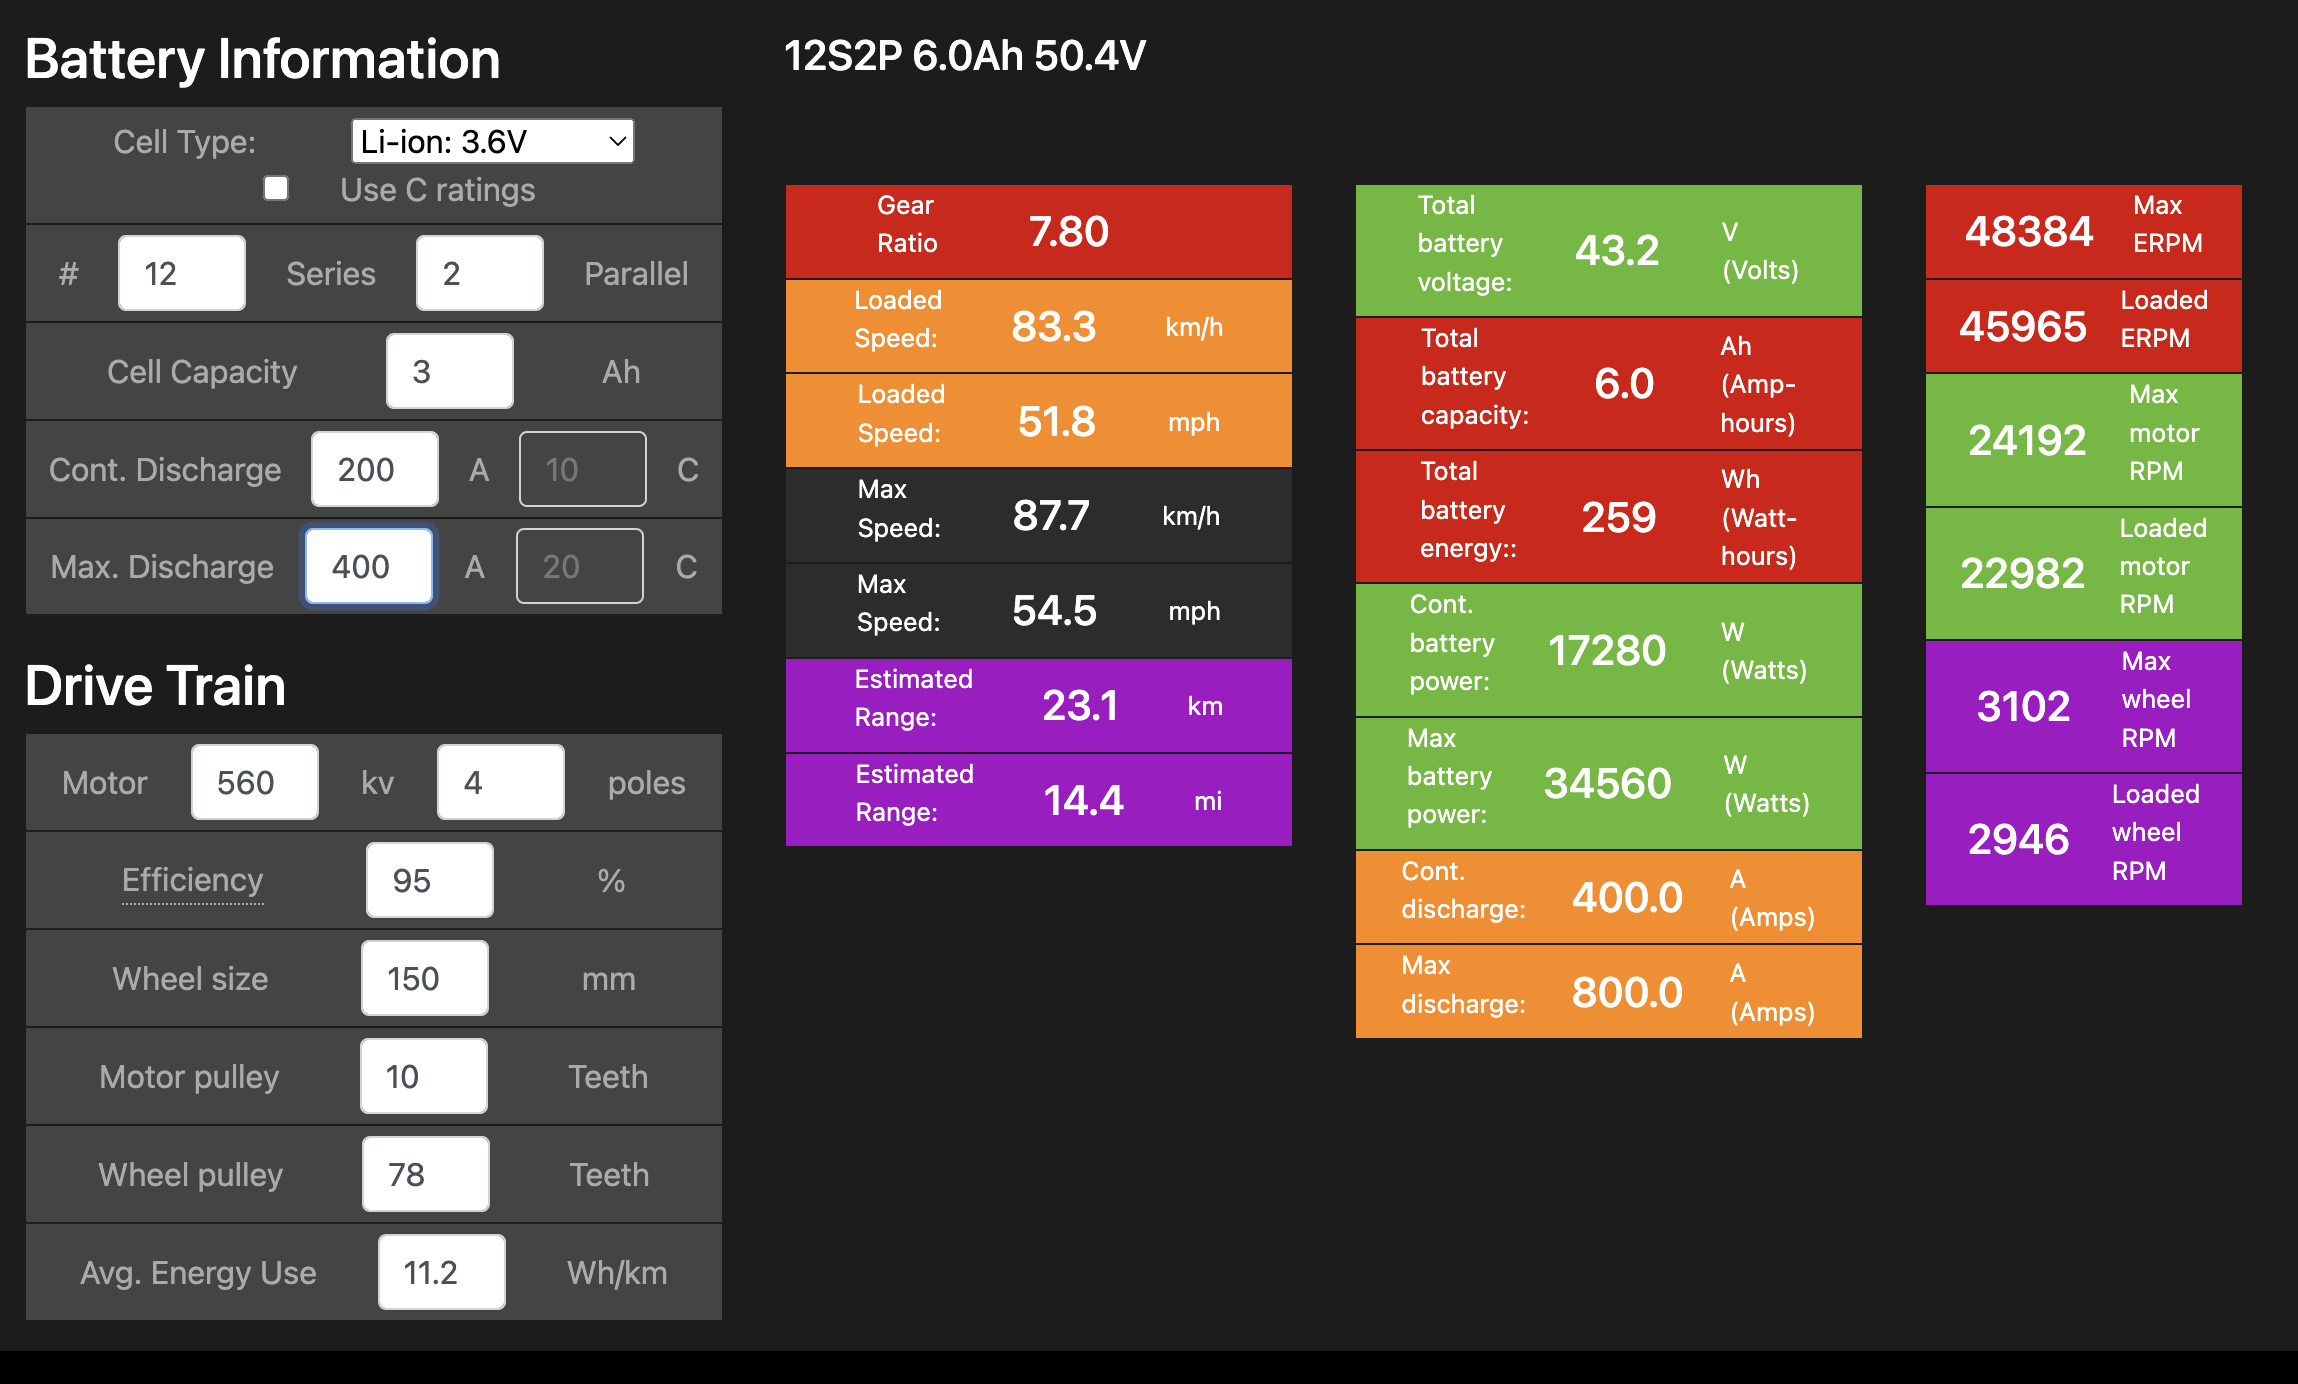Select the Parallel cell count field
Image resolution: width=2298 pixels, height=1384 pixels.
[480, 273]
